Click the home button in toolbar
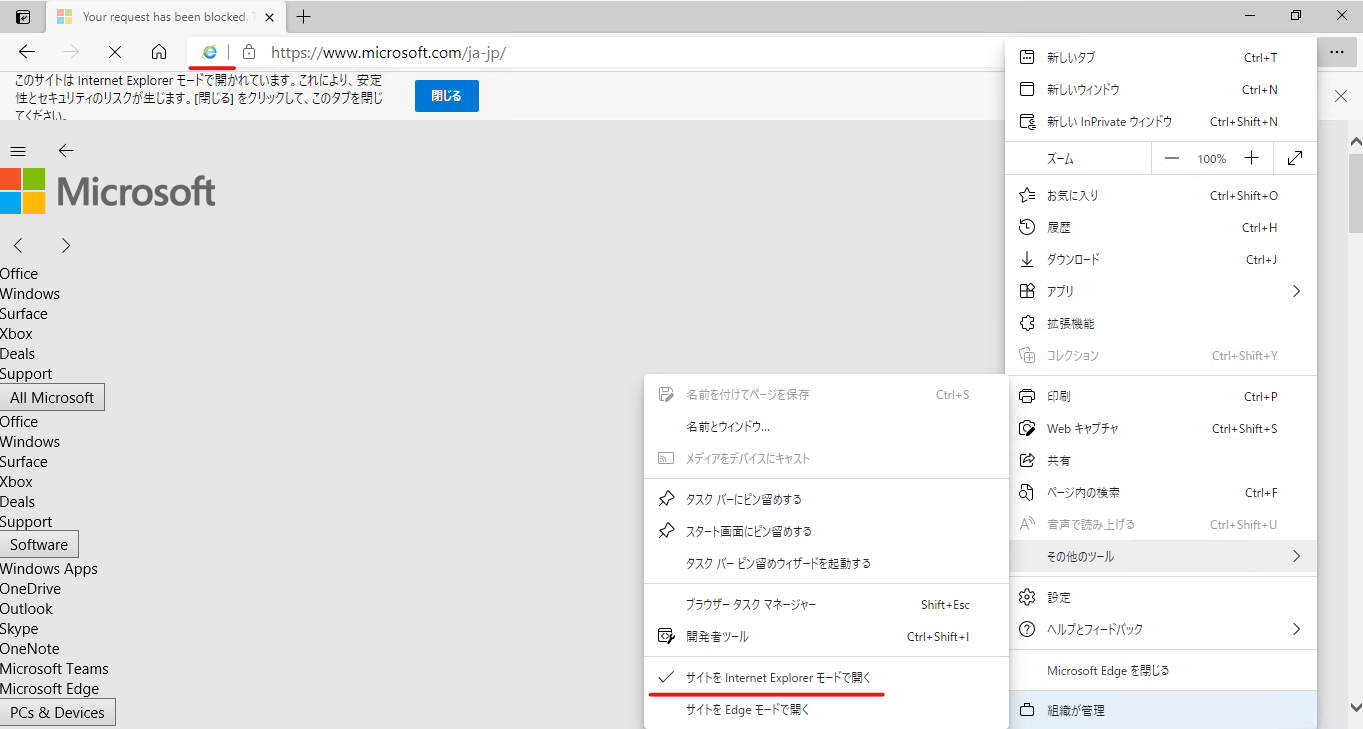Viewport: 1363px width, 729px height. click(159, 52)
